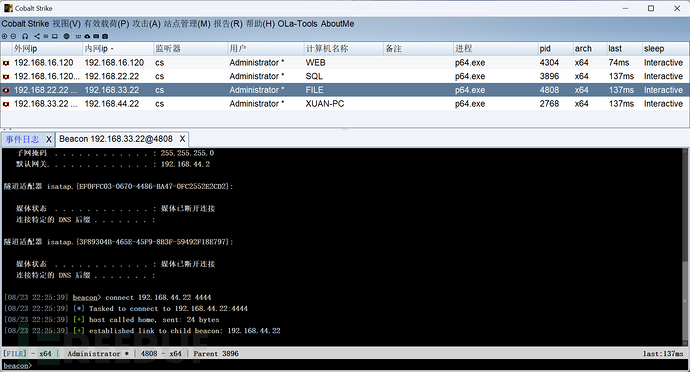Sort by the 用户 column header
Screen dimensions: 690x372
pyautogui.click(x=265, y=48)
